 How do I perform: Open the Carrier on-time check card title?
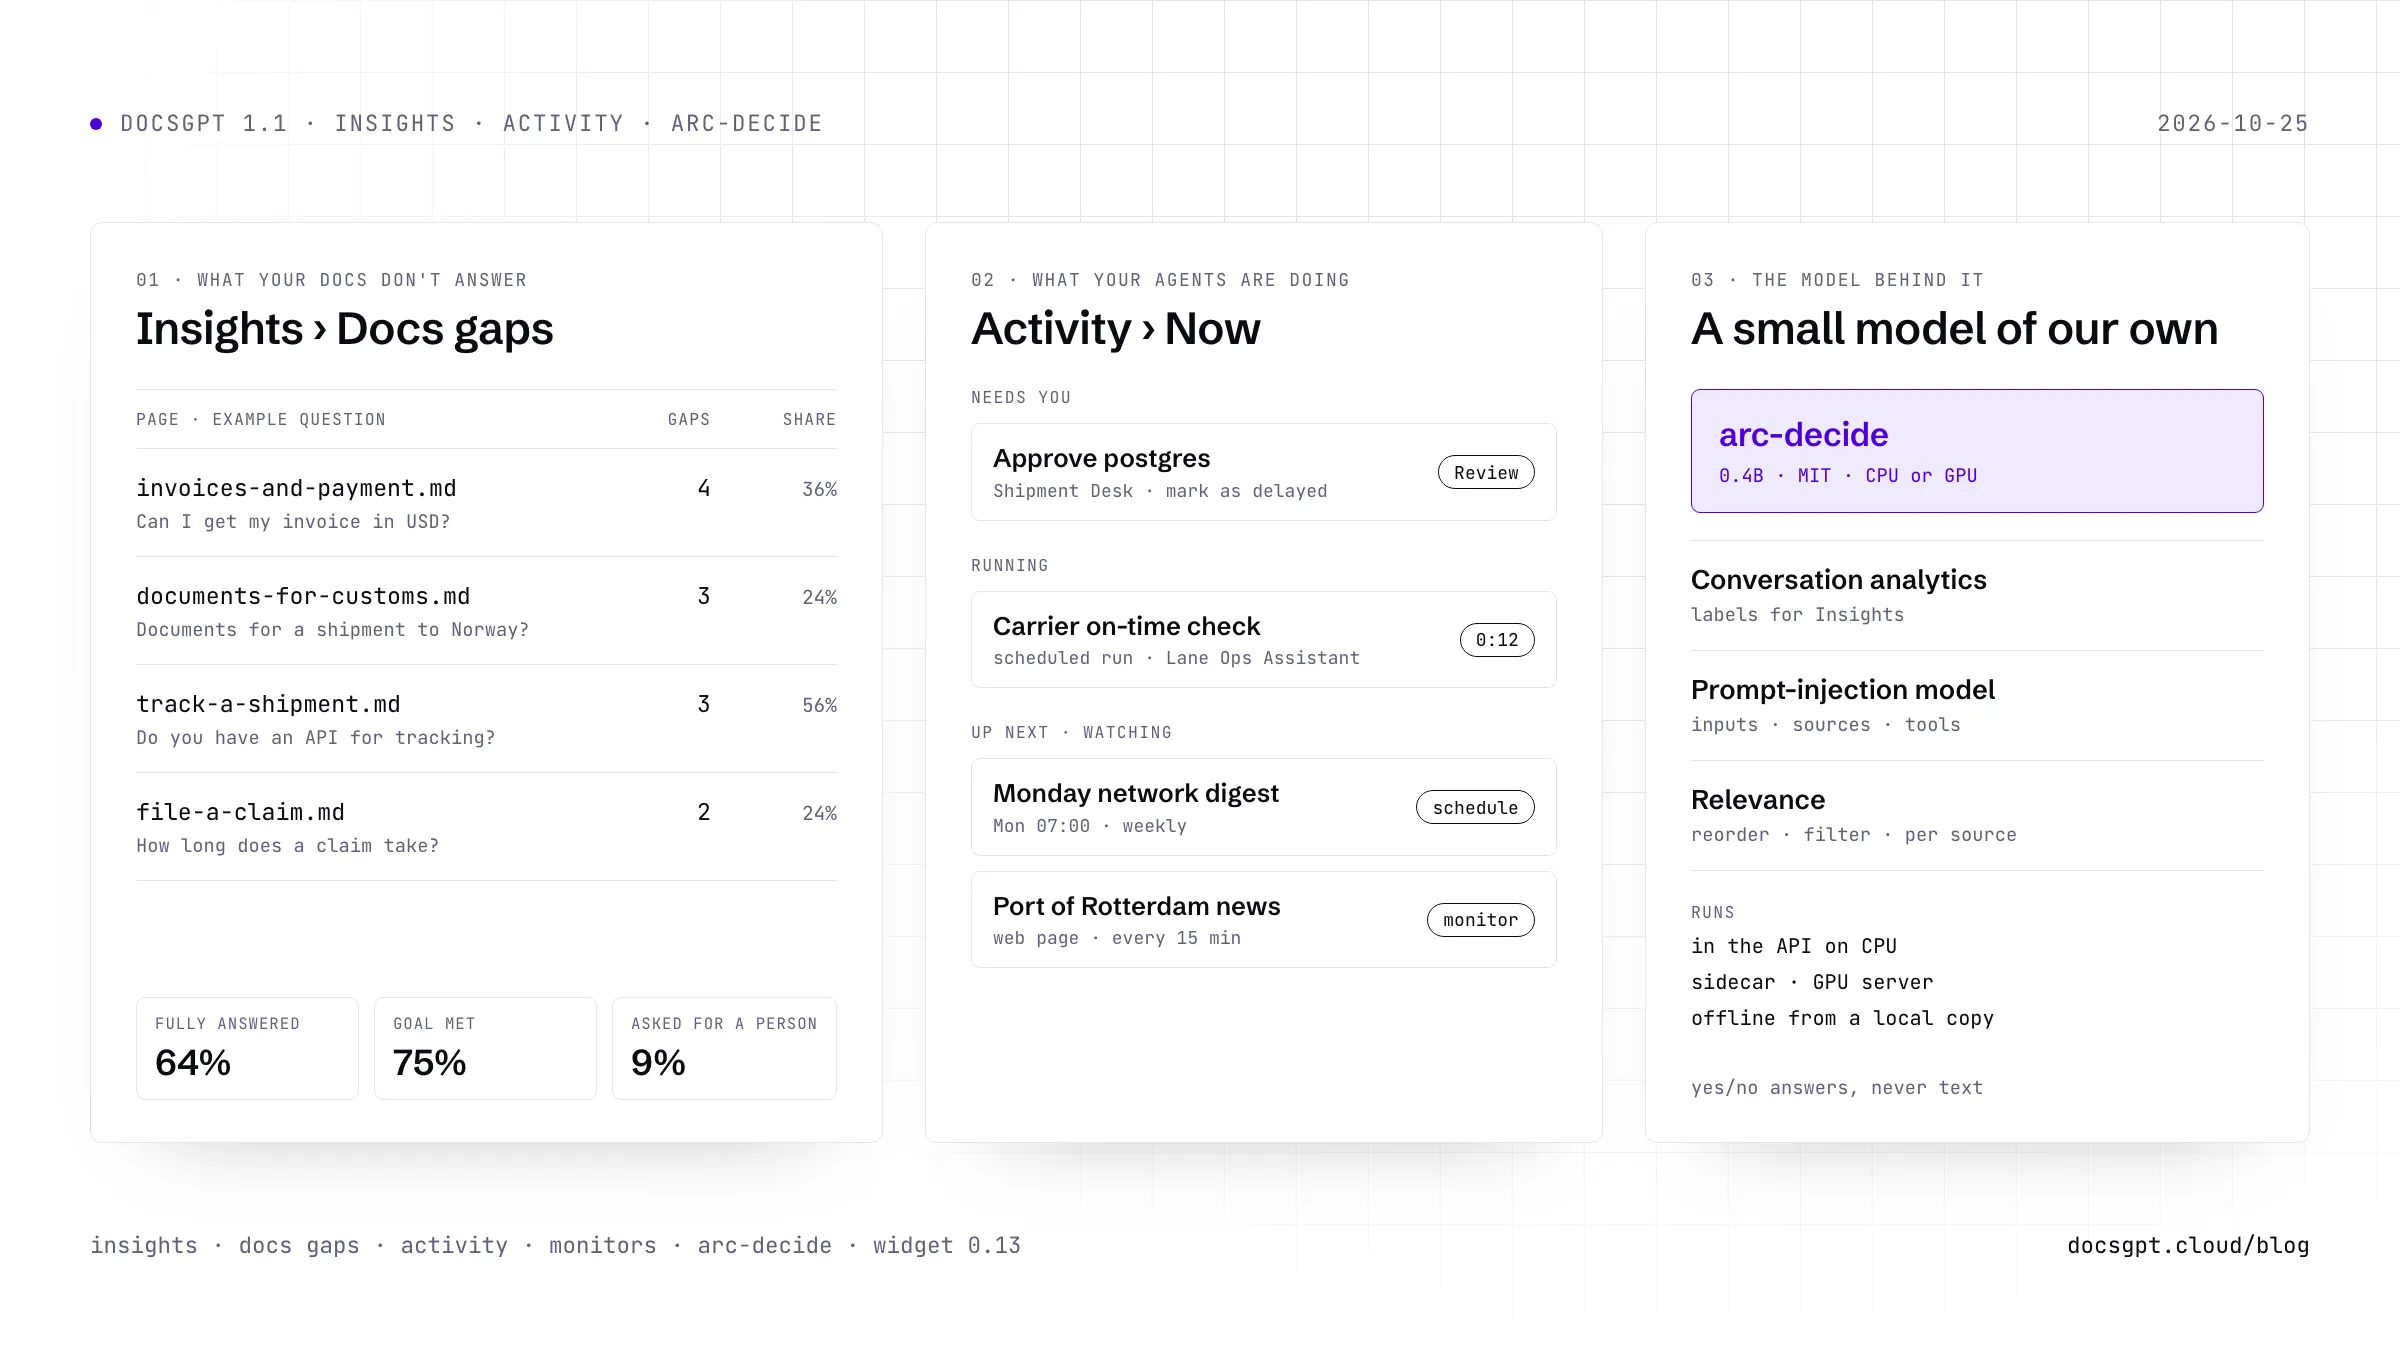click(x=1126, y=626)
